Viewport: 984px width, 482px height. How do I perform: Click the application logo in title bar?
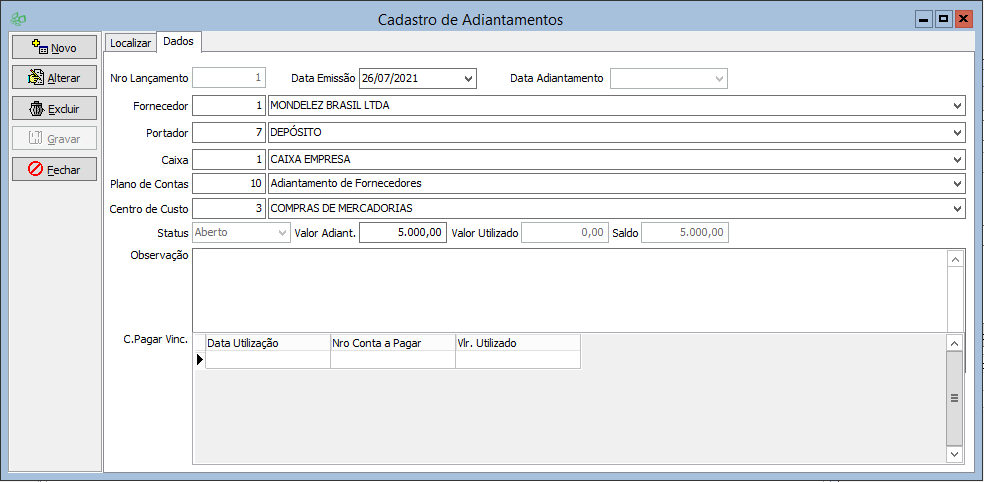16,19
